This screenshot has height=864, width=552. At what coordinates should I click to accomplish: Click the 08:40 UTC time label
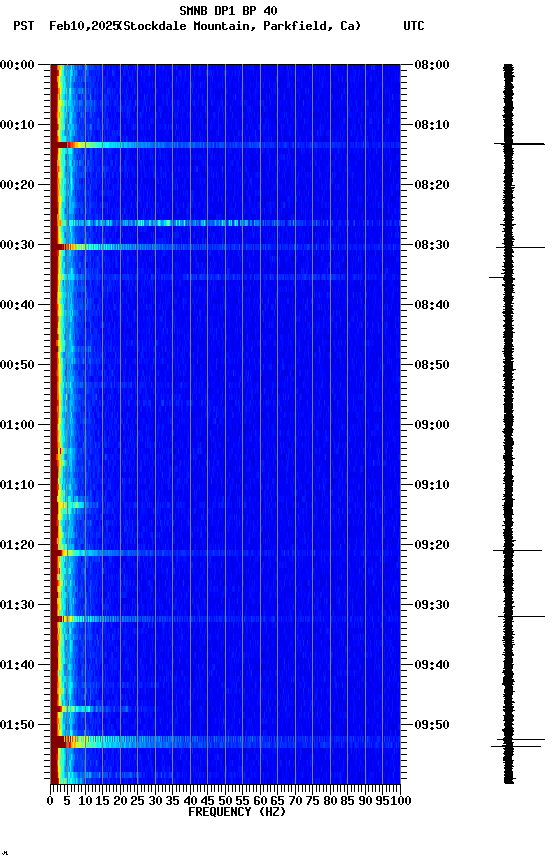tap(432, 305)
